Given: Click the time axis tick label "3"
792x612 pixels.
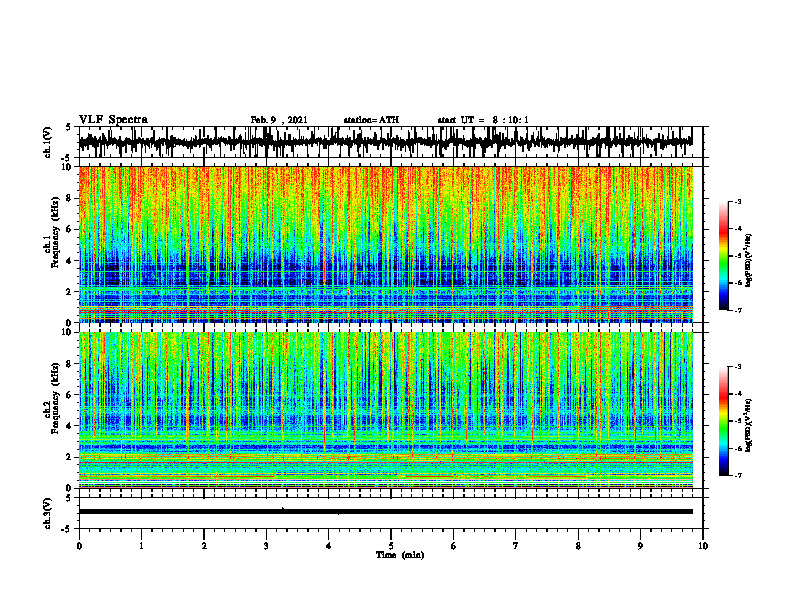Looking at the screenshot, I should coord(266,546).
